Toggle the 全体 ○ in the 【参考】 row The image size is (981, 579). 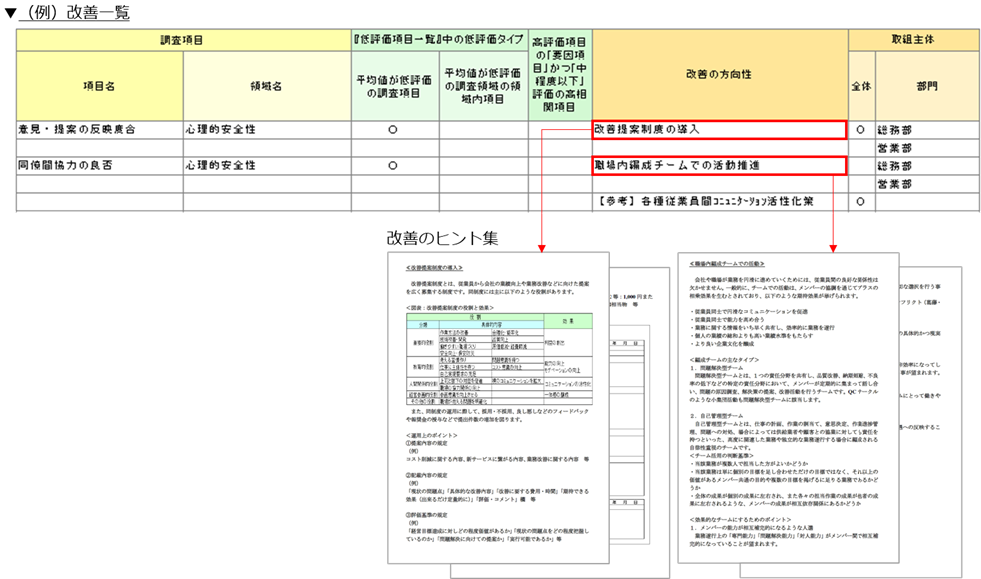tap(860, 201)
